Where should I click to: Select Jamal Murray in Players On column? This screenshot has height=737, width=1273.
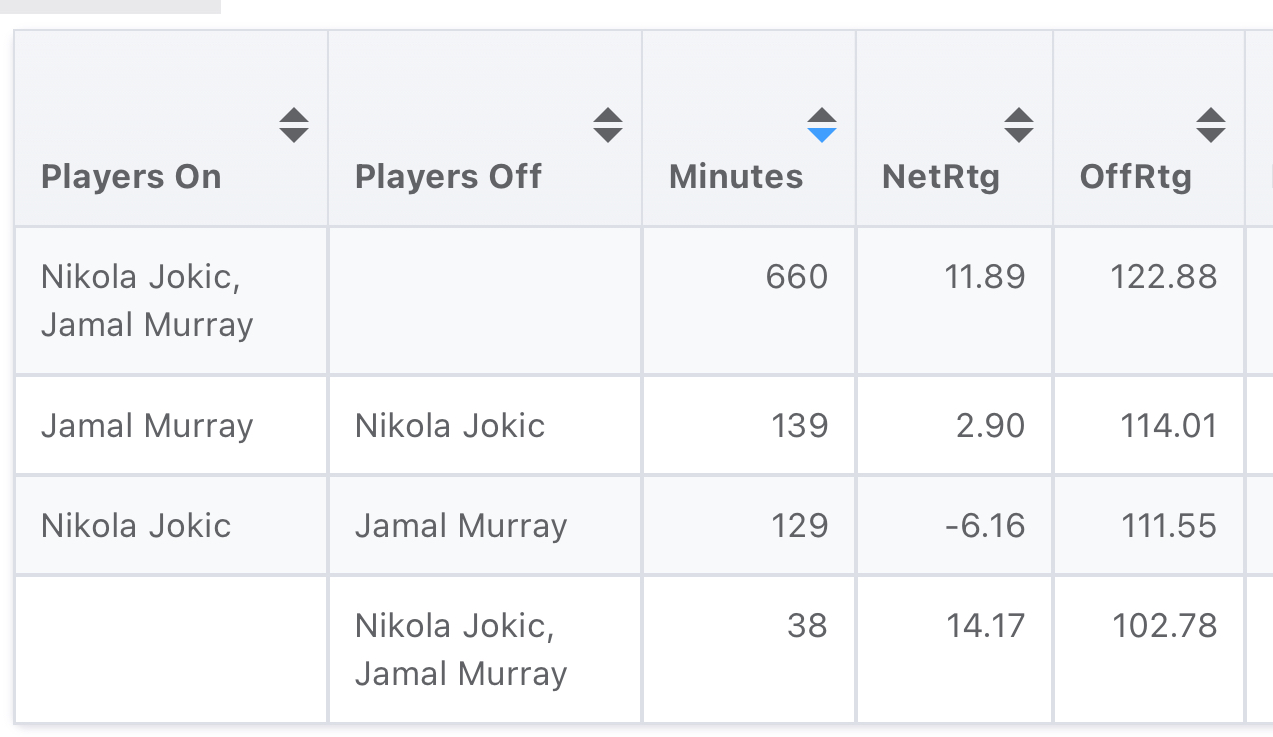click(147, 426)
